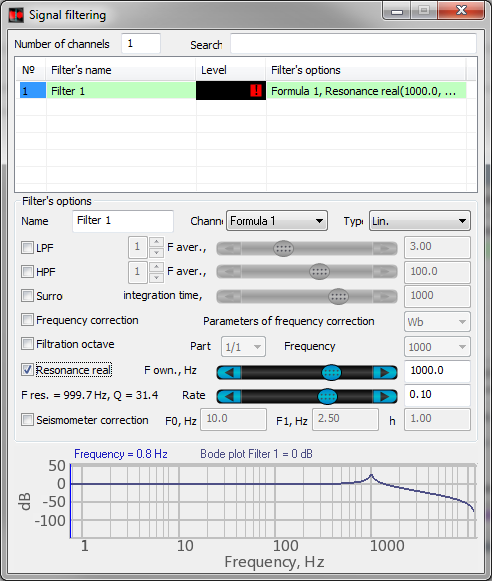Image resolution: width=492 pixels, height=581 pixels.
Task: Uncheck the Resonance real checkbox
Action: [x=27, y=370]
